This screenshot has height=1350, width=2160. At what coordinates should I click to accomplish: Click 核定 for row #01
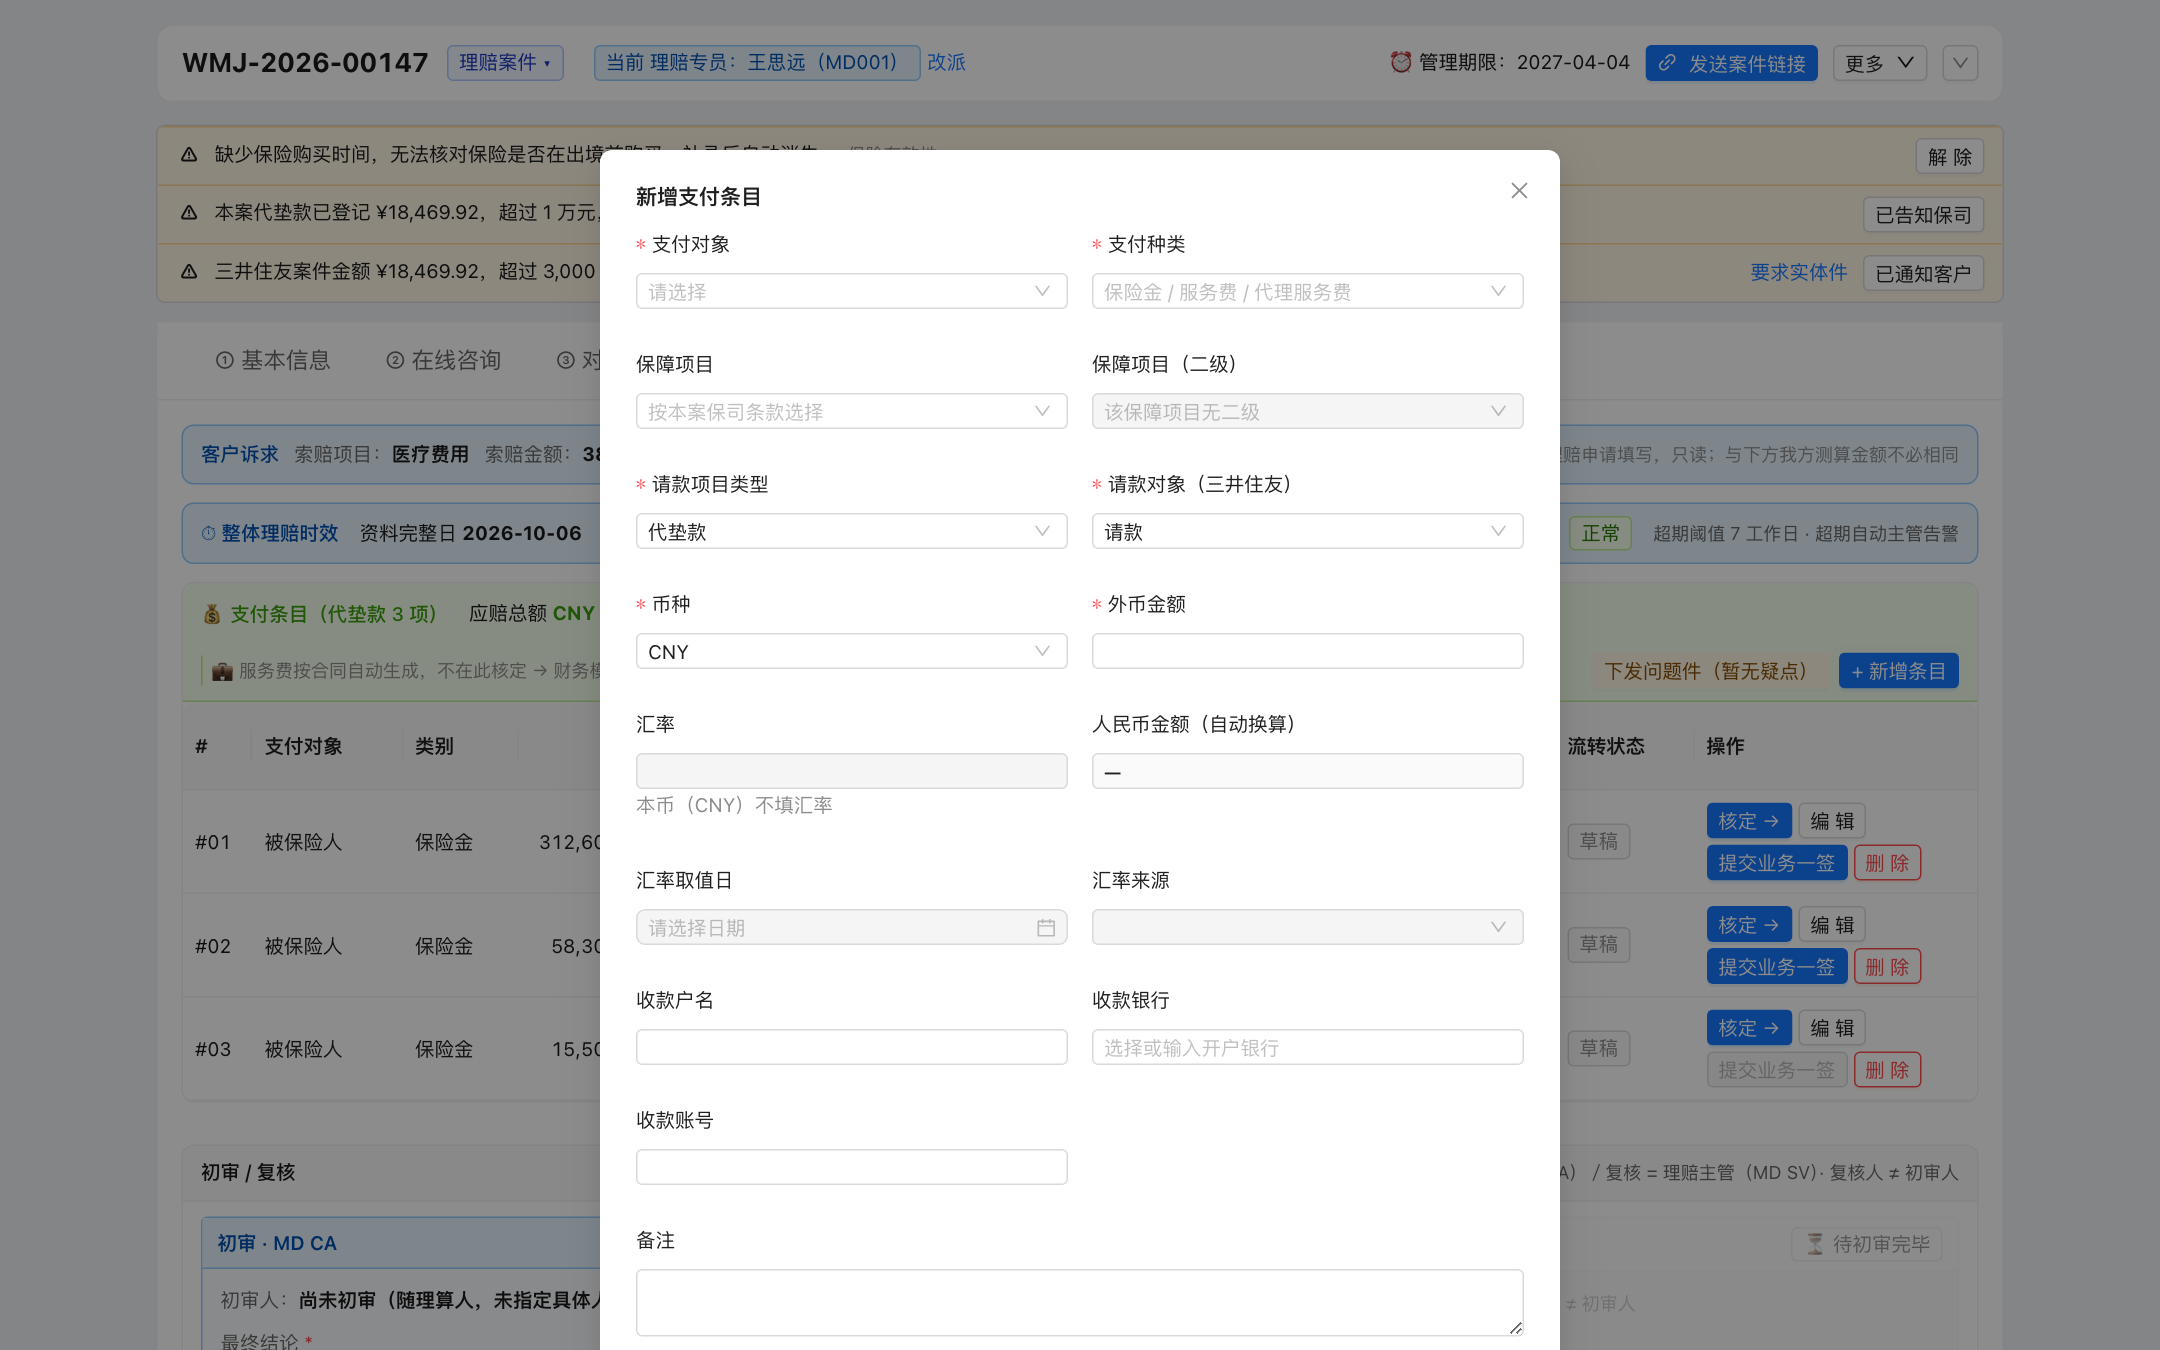pyautogui.click(x=1748, y=821)
